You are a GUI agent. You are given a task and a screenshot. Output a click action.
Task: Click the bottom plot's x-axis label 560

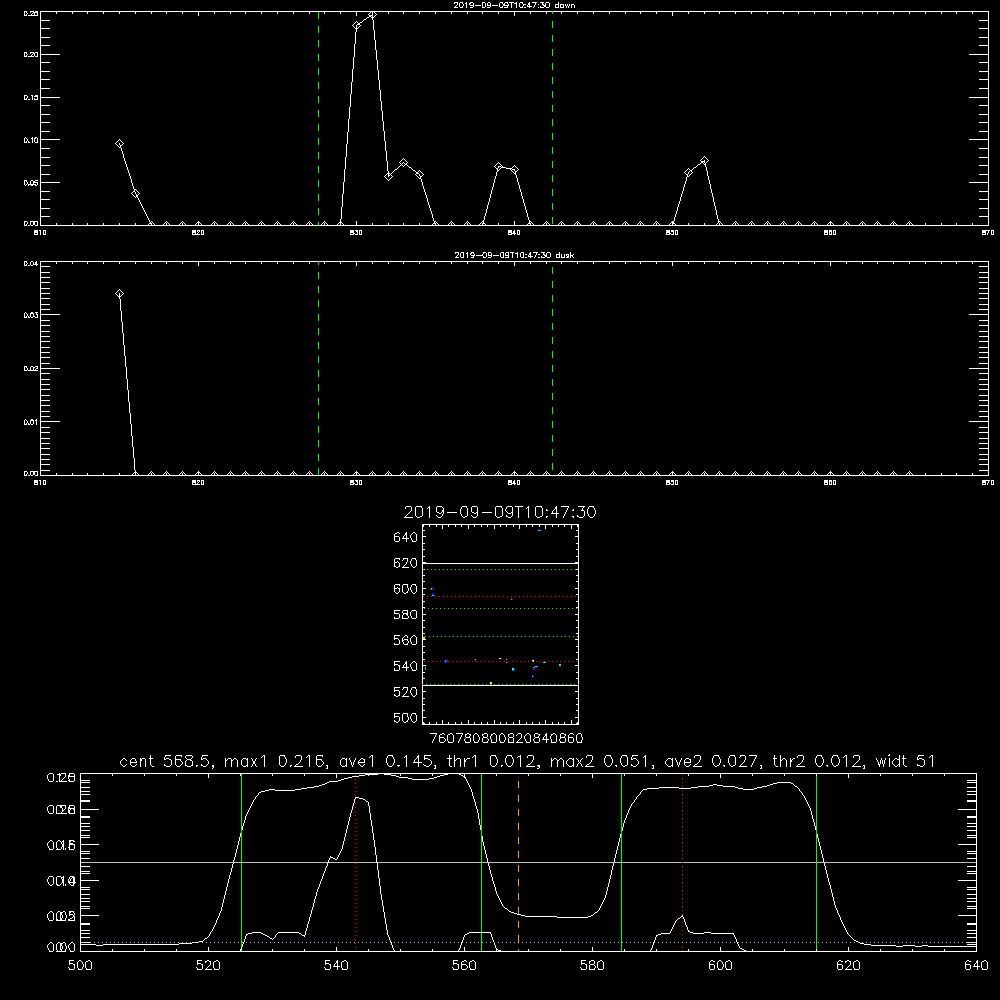point(464,966)
